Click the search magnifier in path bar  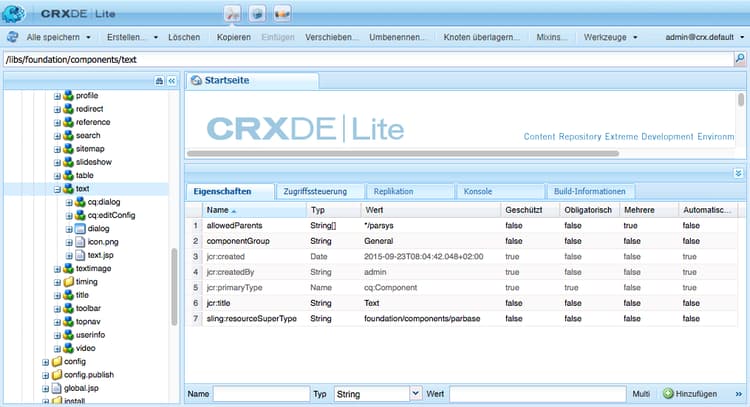pyautogui.click(x=739, y=59)
